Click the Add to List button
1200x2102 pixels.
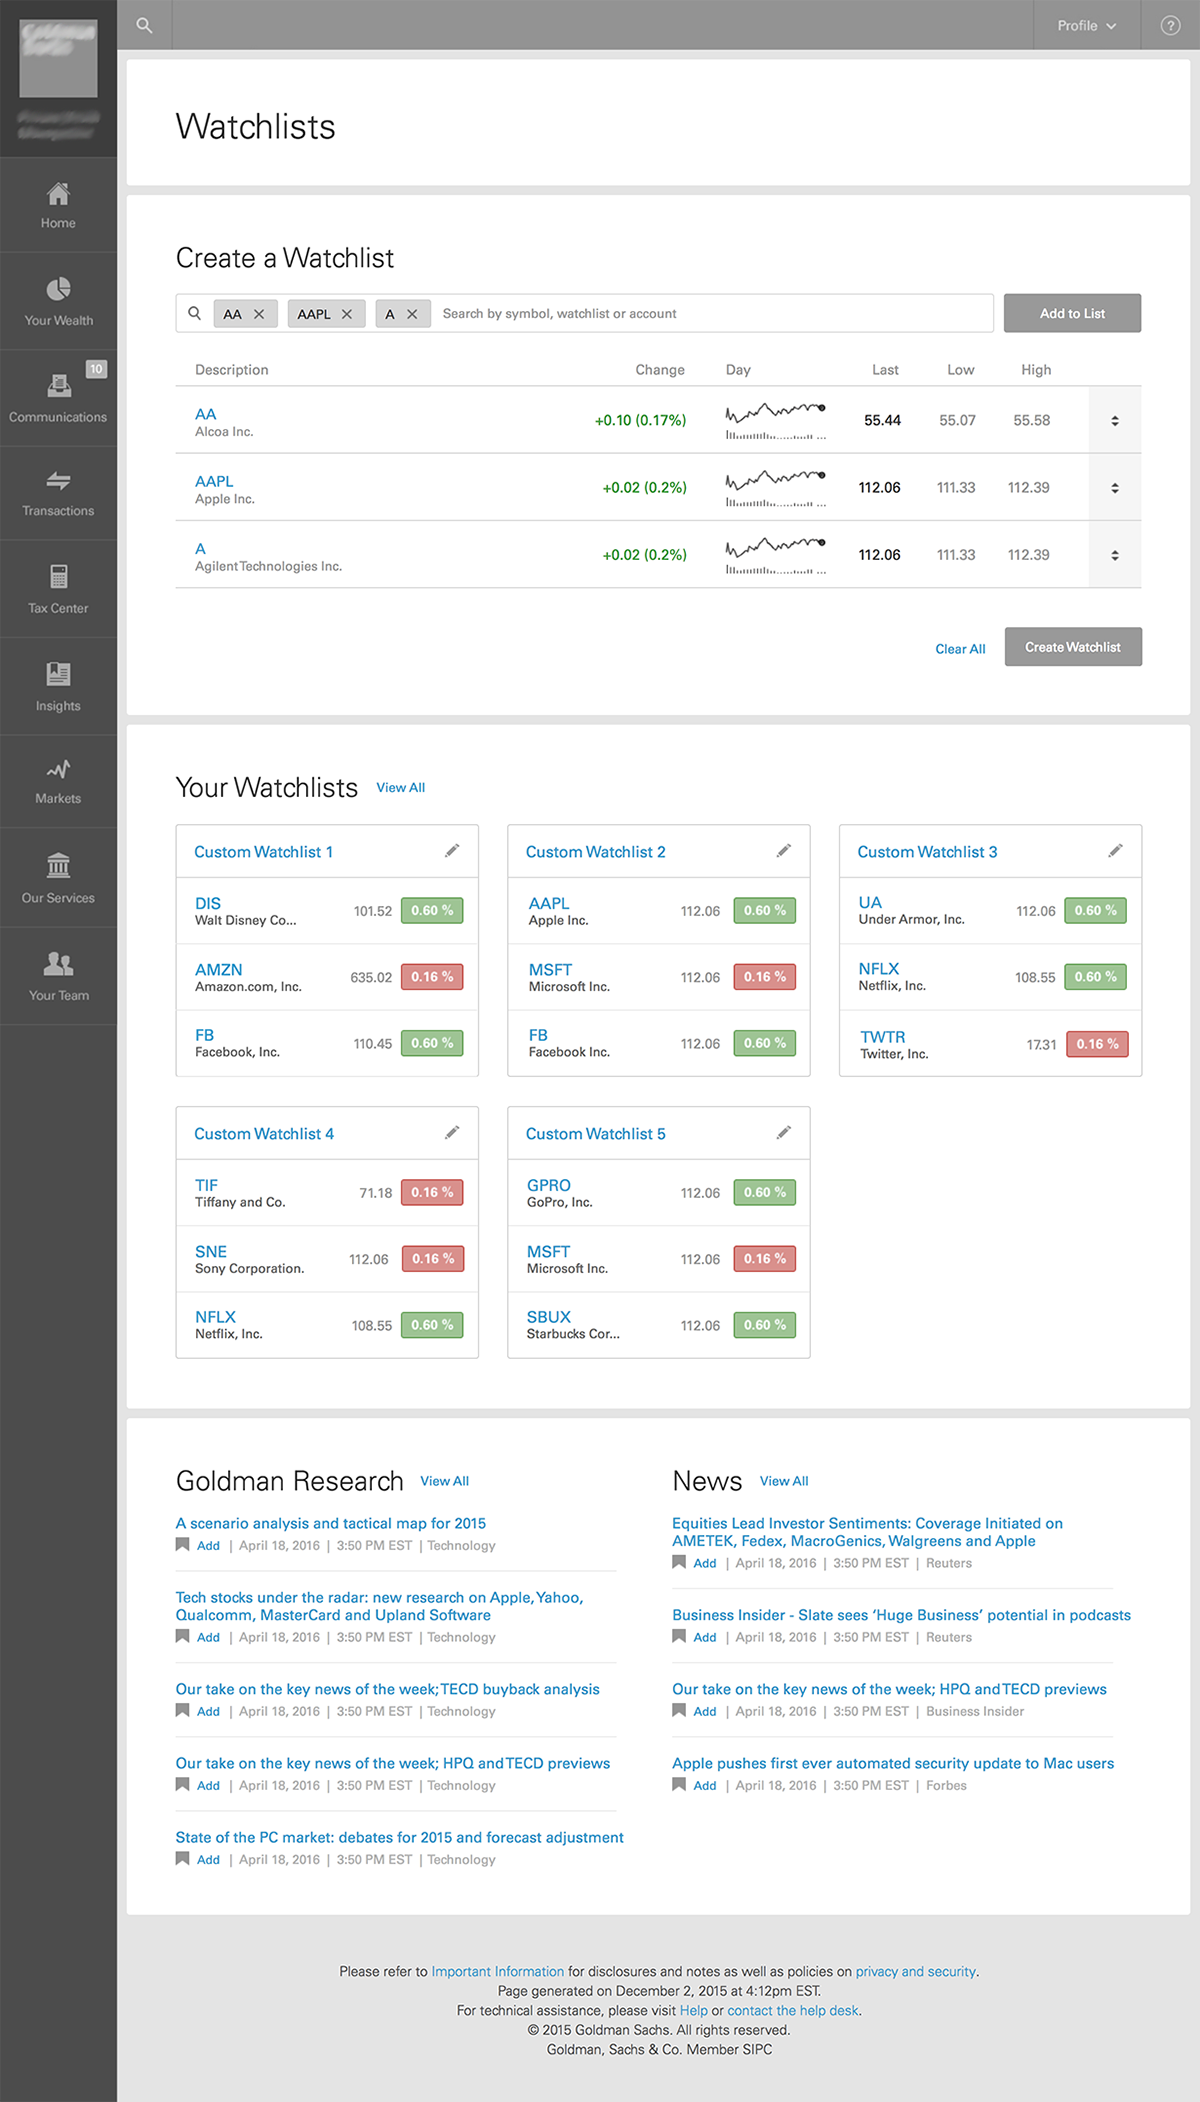point(1072,313)
